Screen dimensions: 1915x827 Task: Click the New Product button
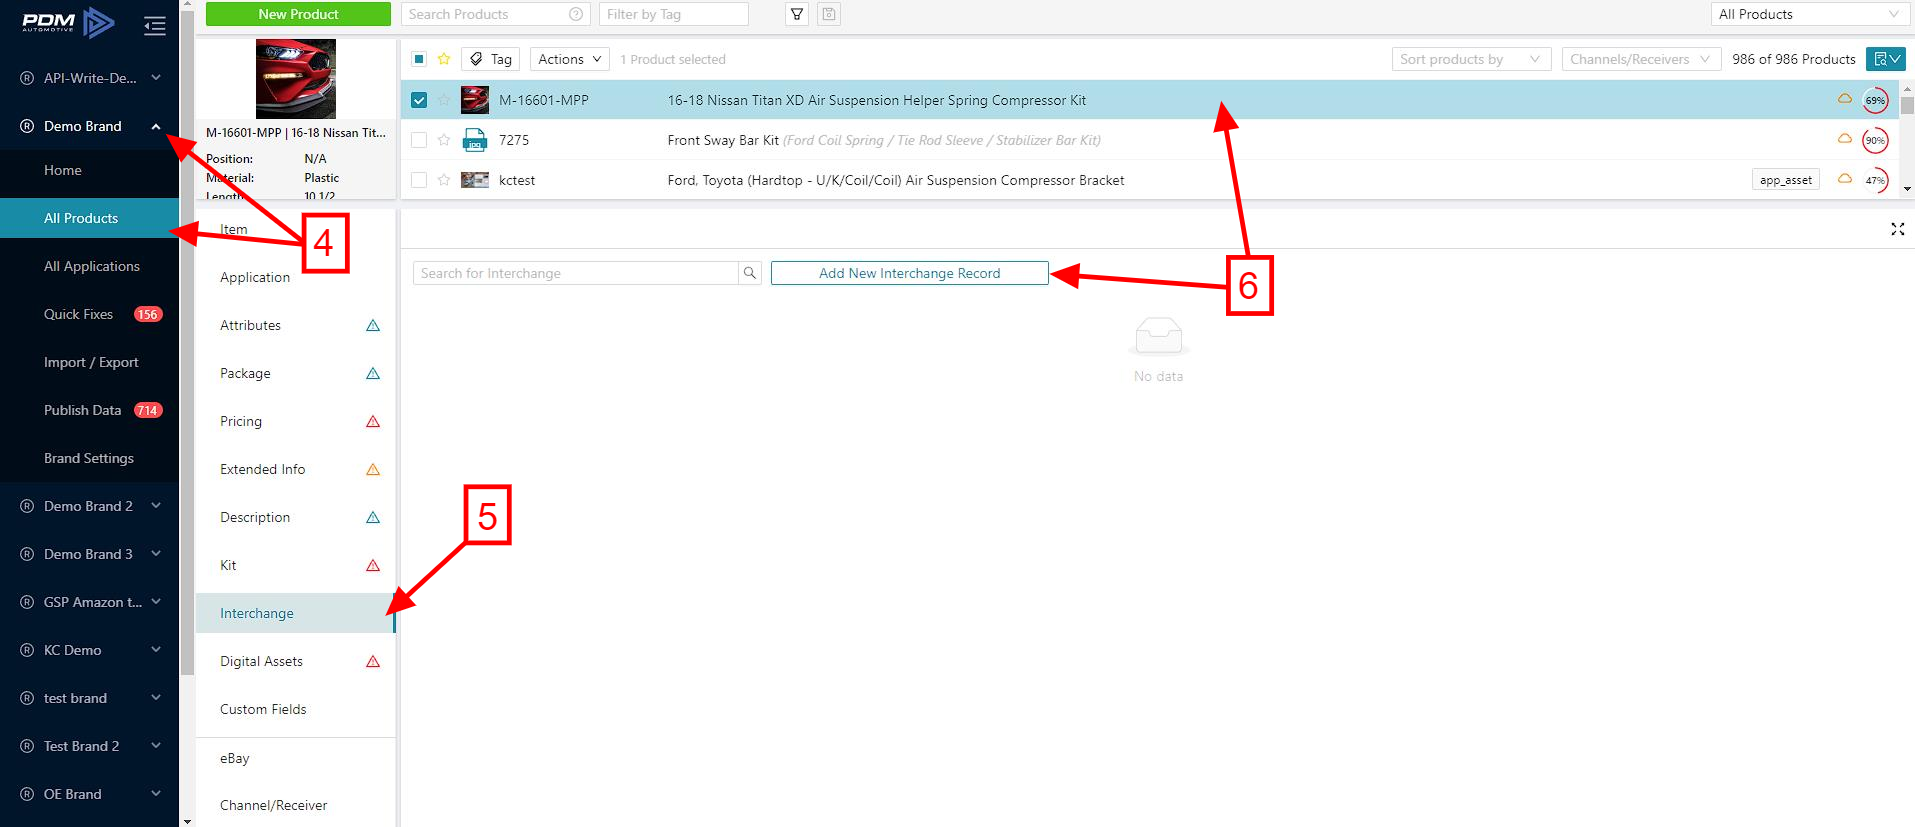(298, 14)
